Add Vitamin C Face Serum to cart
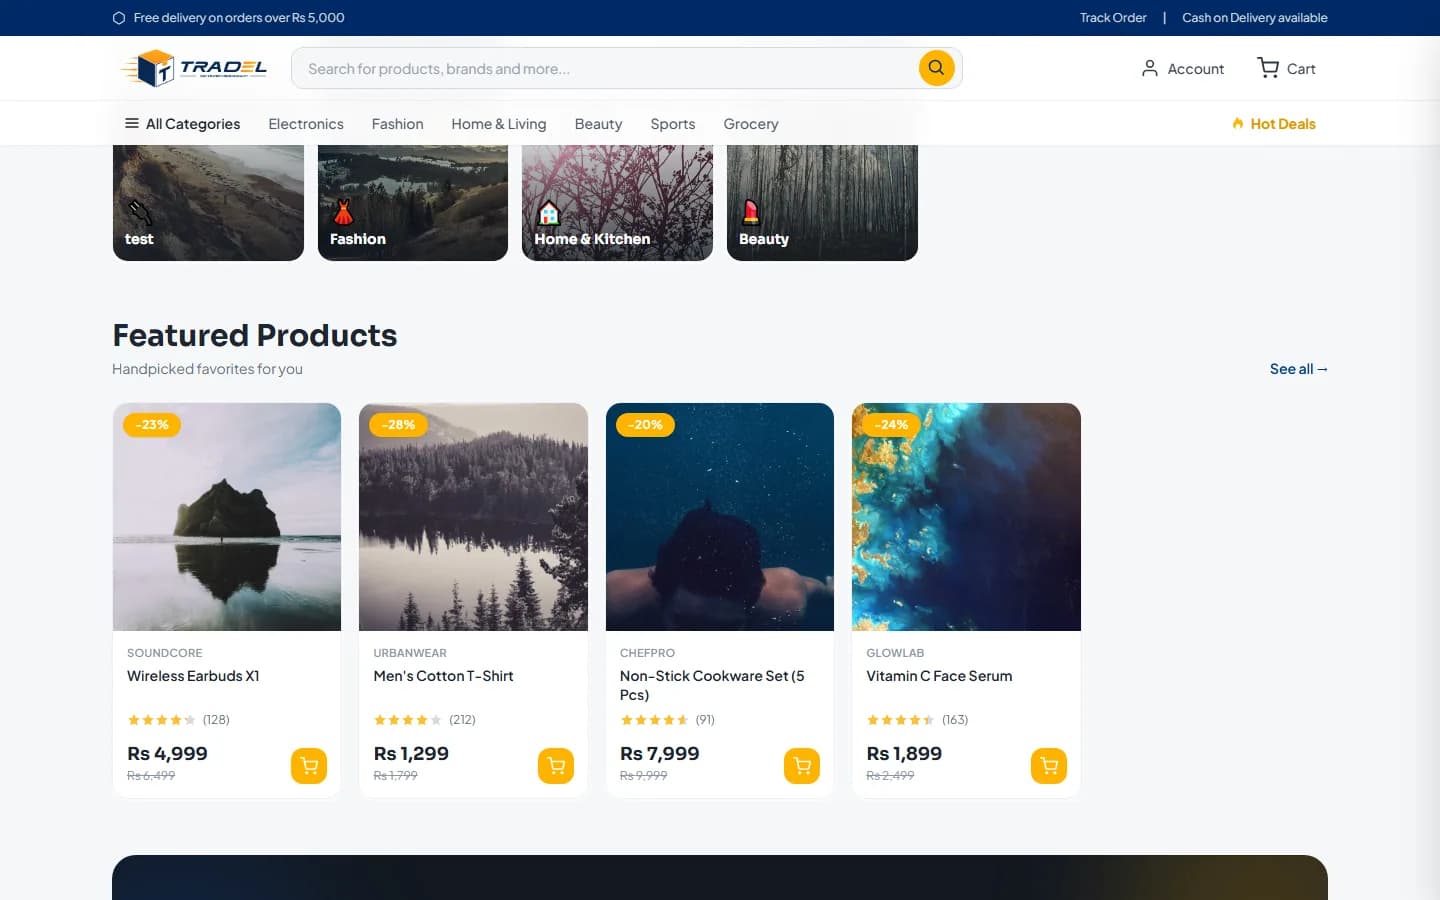Image resolution: width=1440 pixels, height=900 pixels. (x=1049, y=766)
